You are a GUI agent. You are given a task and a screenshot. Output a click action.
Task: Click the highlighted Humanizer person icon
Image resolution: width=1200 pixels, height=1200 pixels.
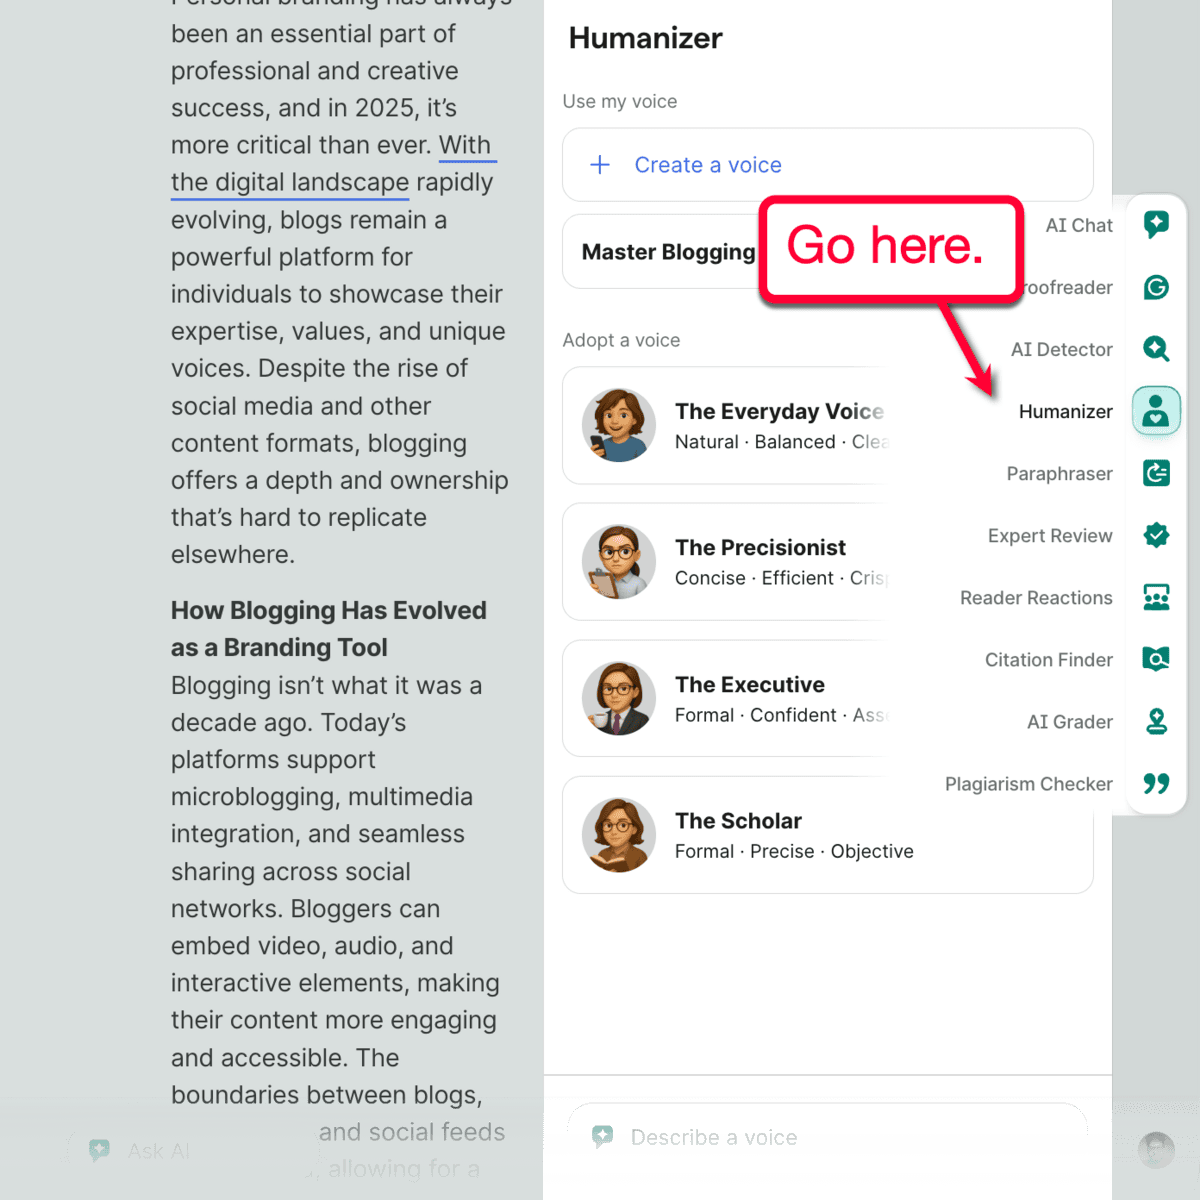pyautogui.click(x=1156, y=411)
